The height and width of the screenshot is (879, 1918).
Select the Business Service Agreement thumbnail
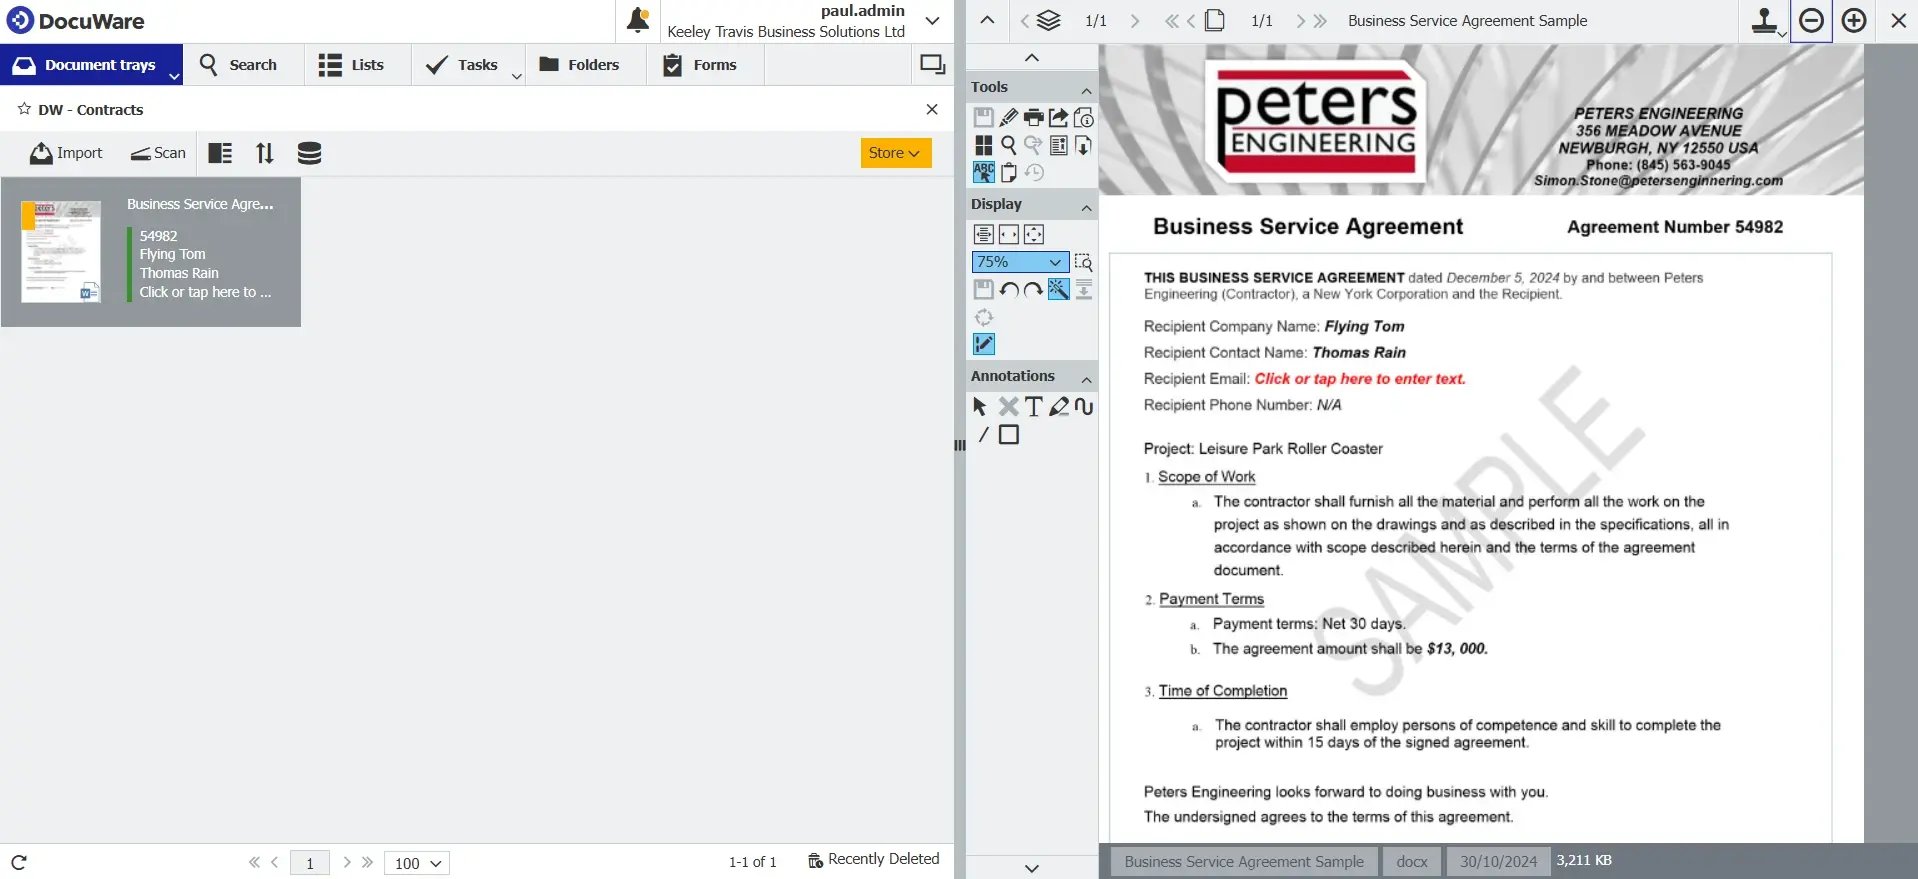point(61,252)
